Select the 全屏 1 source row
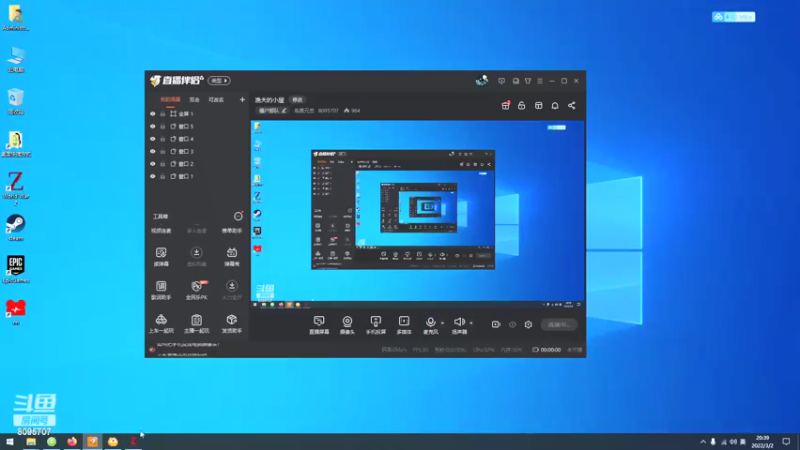800x450 pixels. (x=197, y=114)
